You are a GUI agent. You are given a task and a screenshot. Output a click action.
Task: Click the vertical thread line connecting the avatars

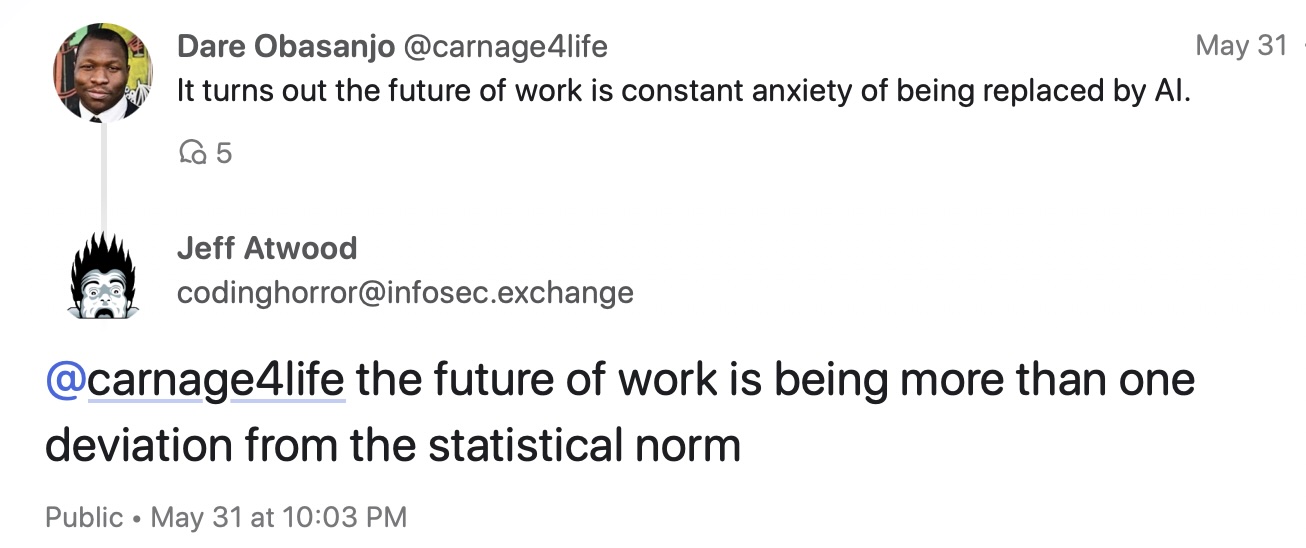click(103, 178)
